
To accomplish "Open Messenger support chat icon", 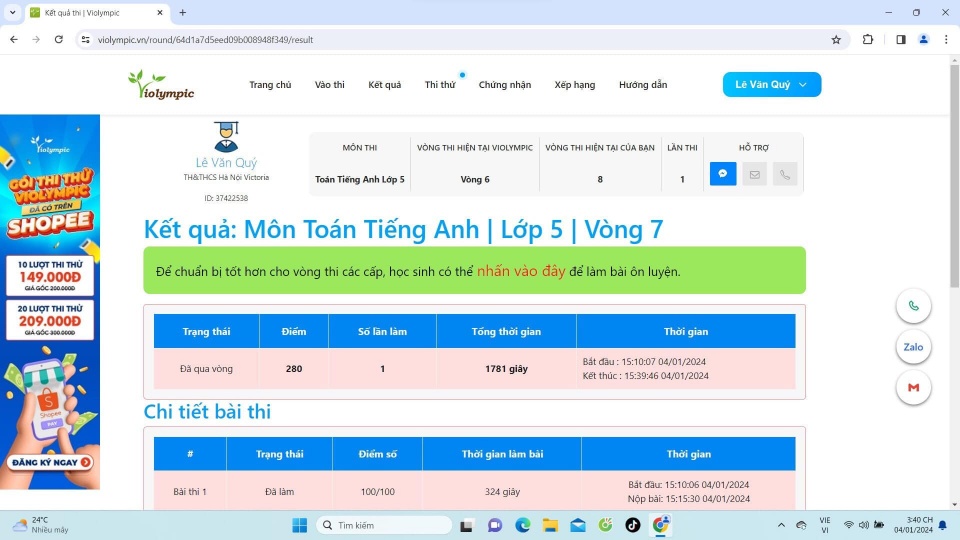I will pyautogui.click(x=723, y=174).
